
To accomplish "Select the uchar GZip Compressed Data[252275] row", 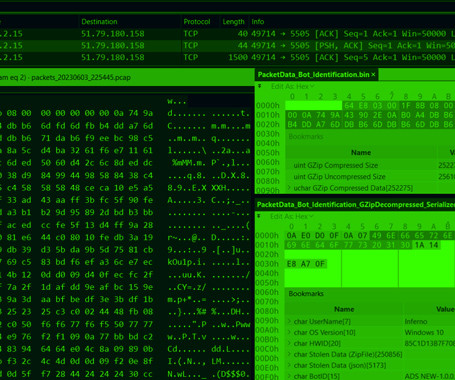I will coord(370,188).
